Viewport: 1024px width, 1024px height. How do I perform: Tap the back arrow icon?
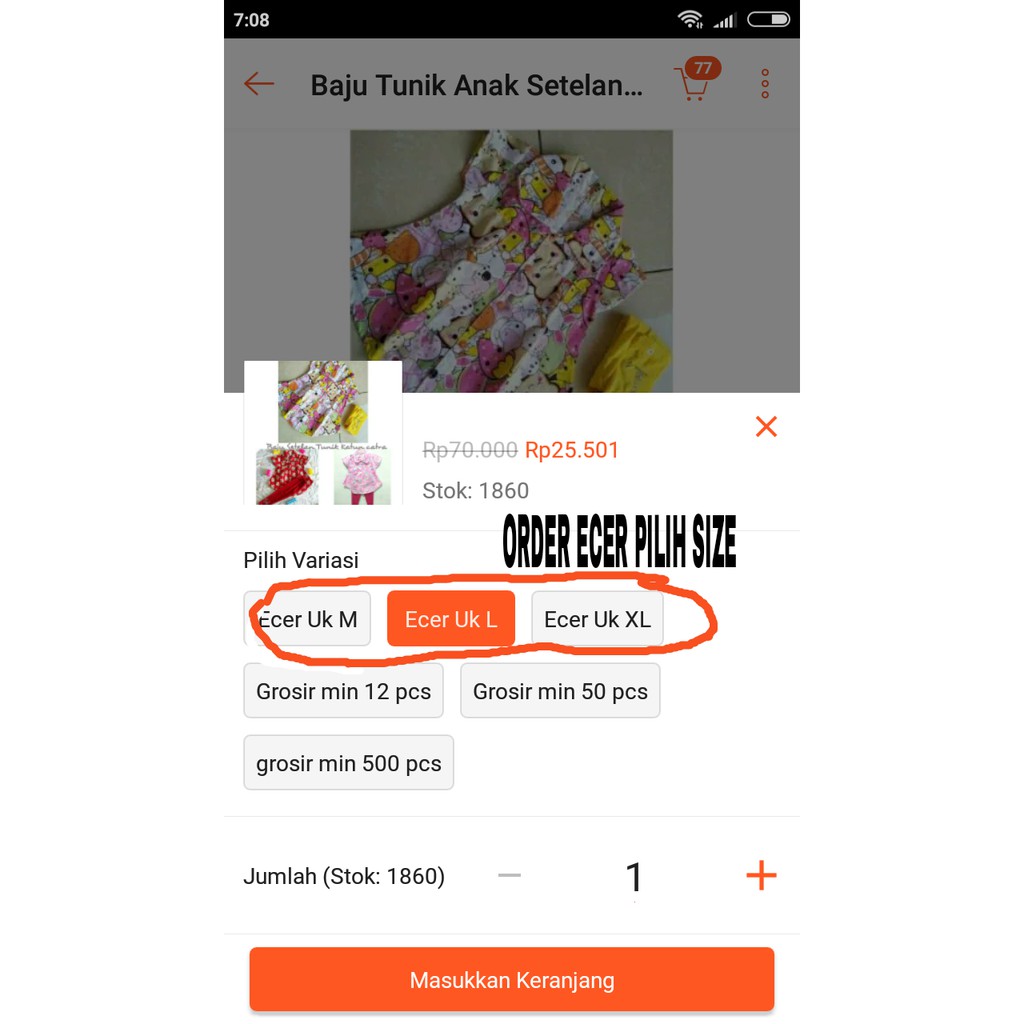pyautogui.click(x=259, y=84)
